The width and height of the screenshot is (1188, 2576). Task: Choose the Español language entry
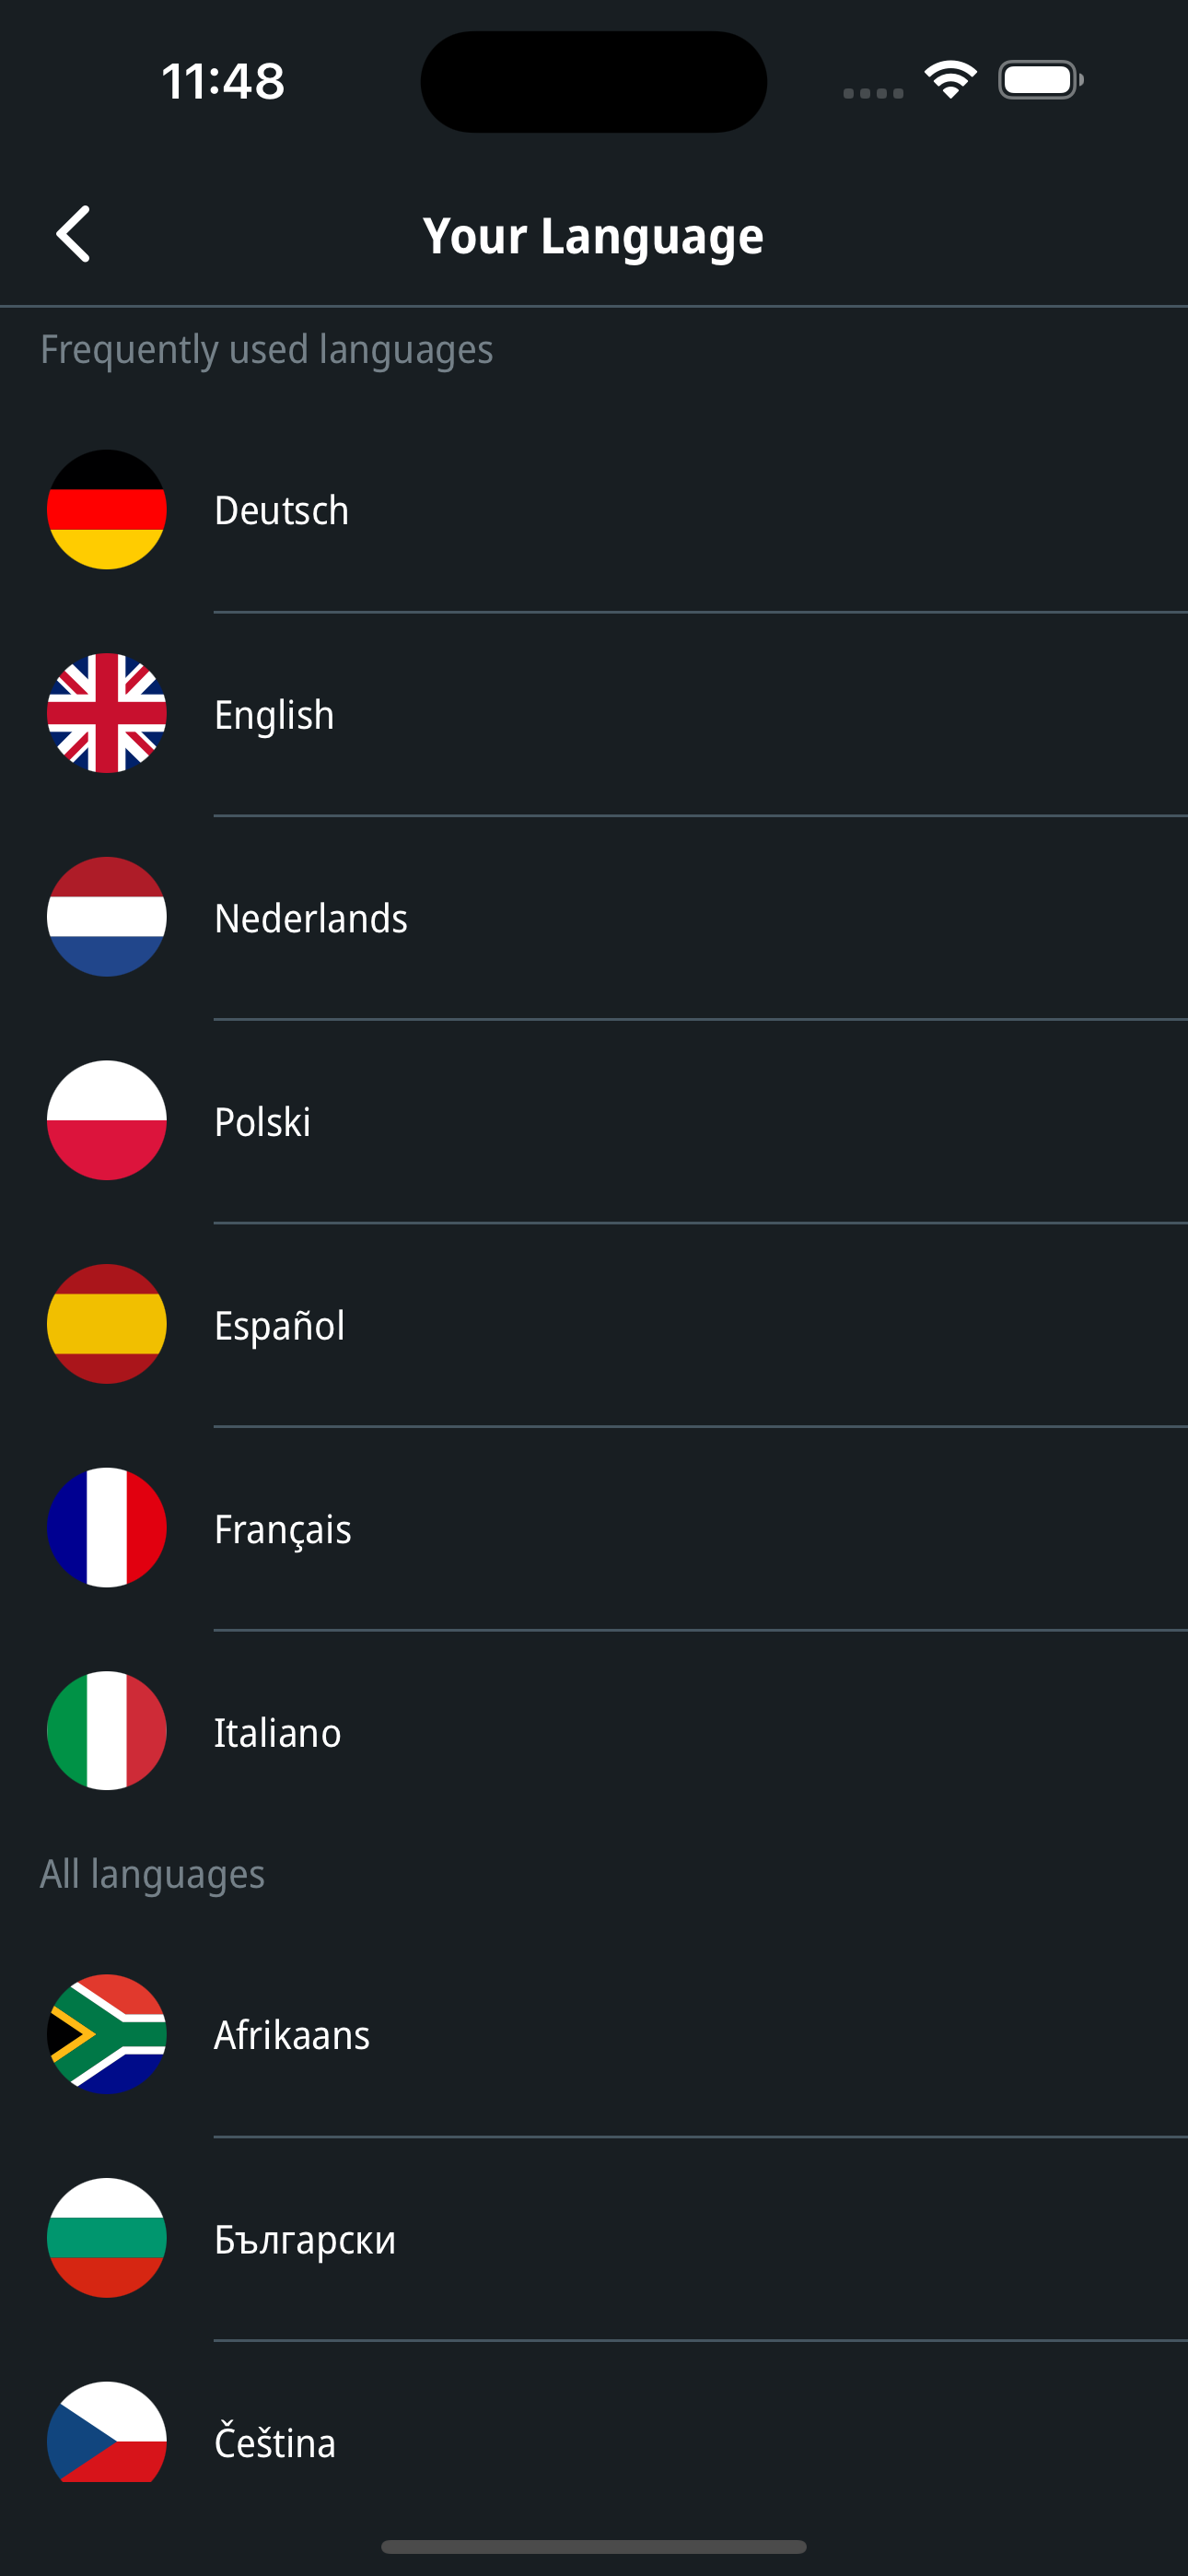pos(594,1325)
